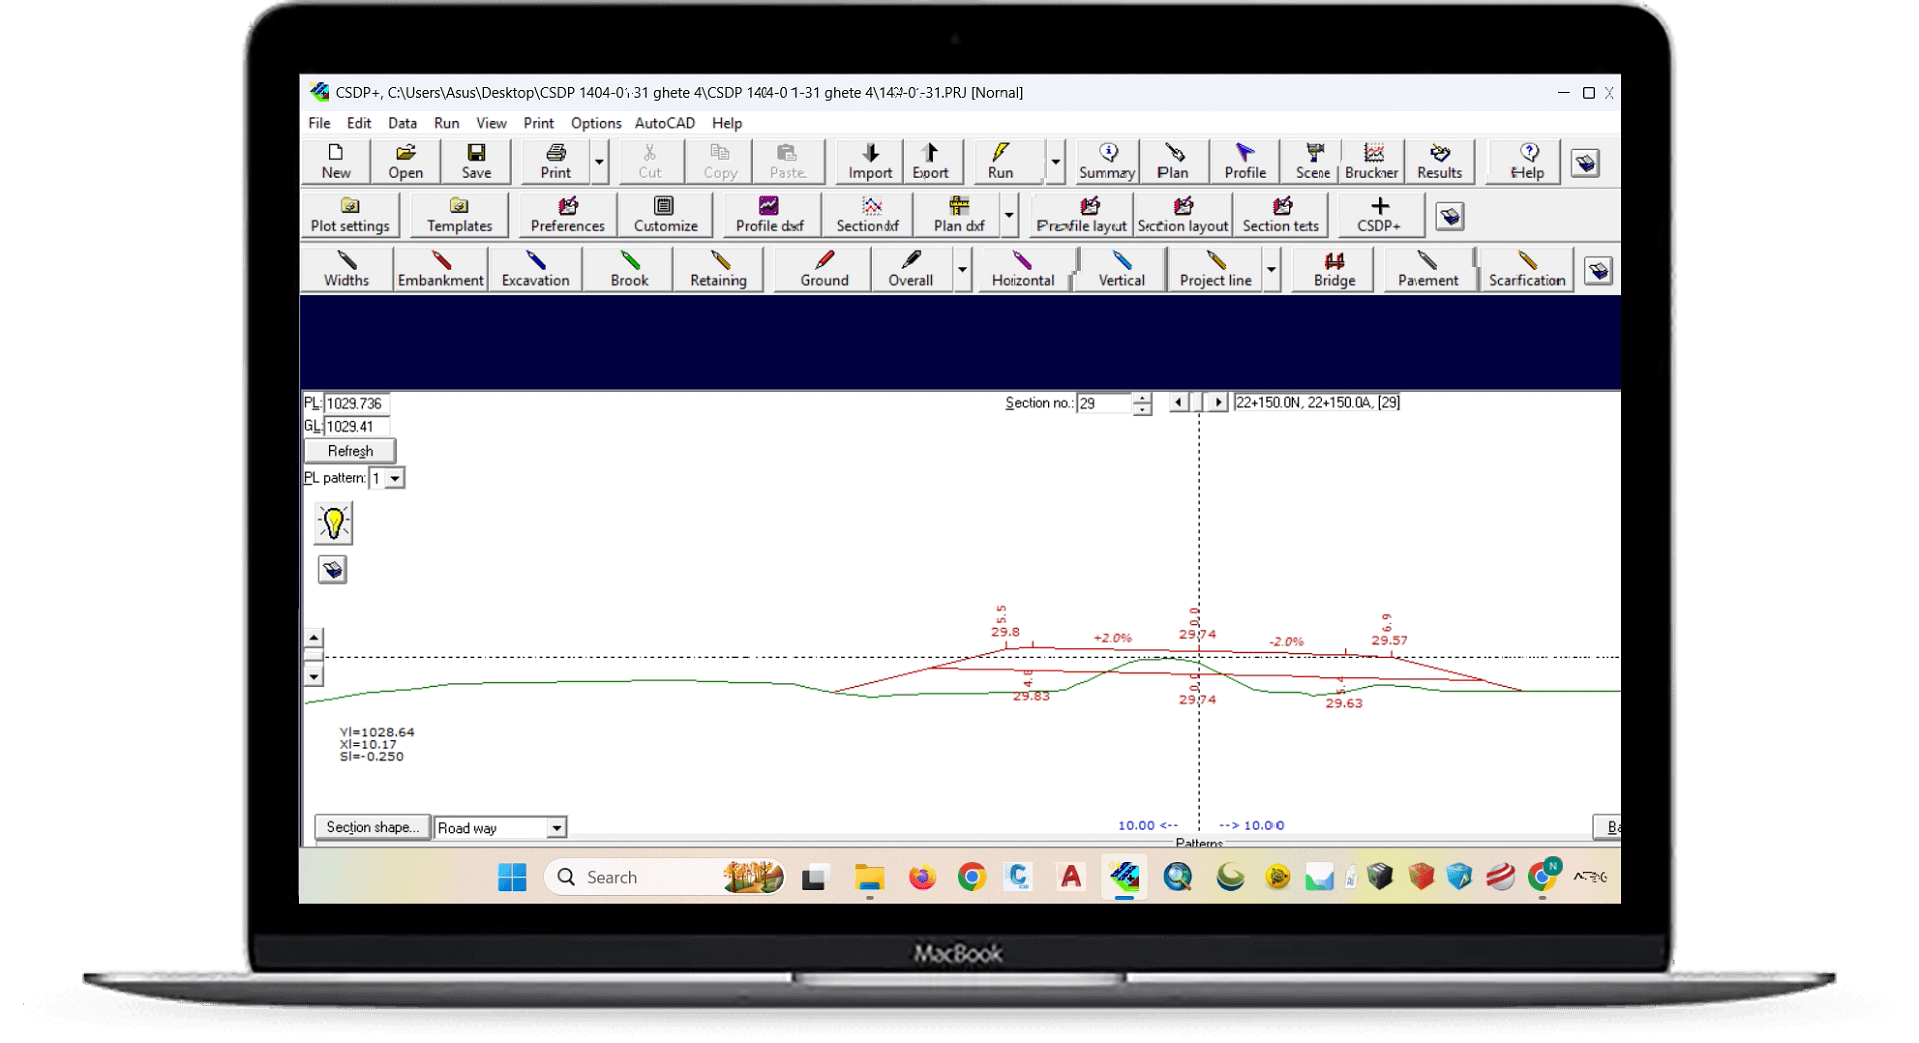Select the Embankment pen tool
This screenshot has height=1043, width=1919.
coord(440,269)
